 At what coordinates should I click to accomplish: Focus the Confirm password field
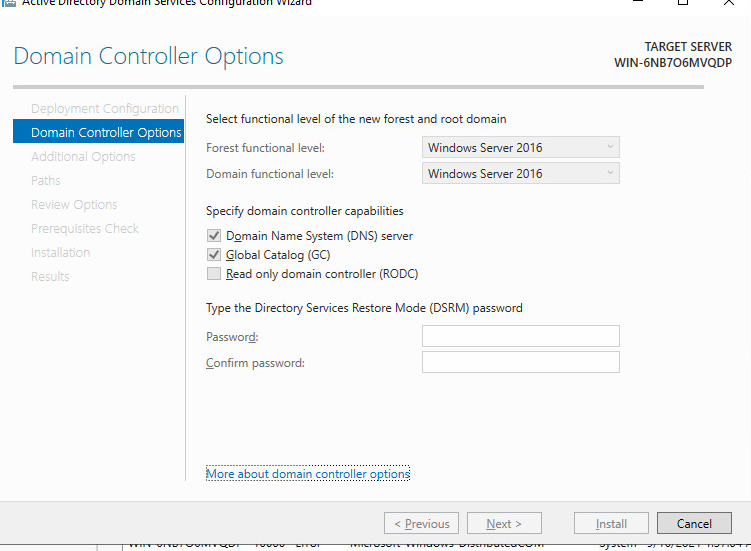[x=520, y=362]
